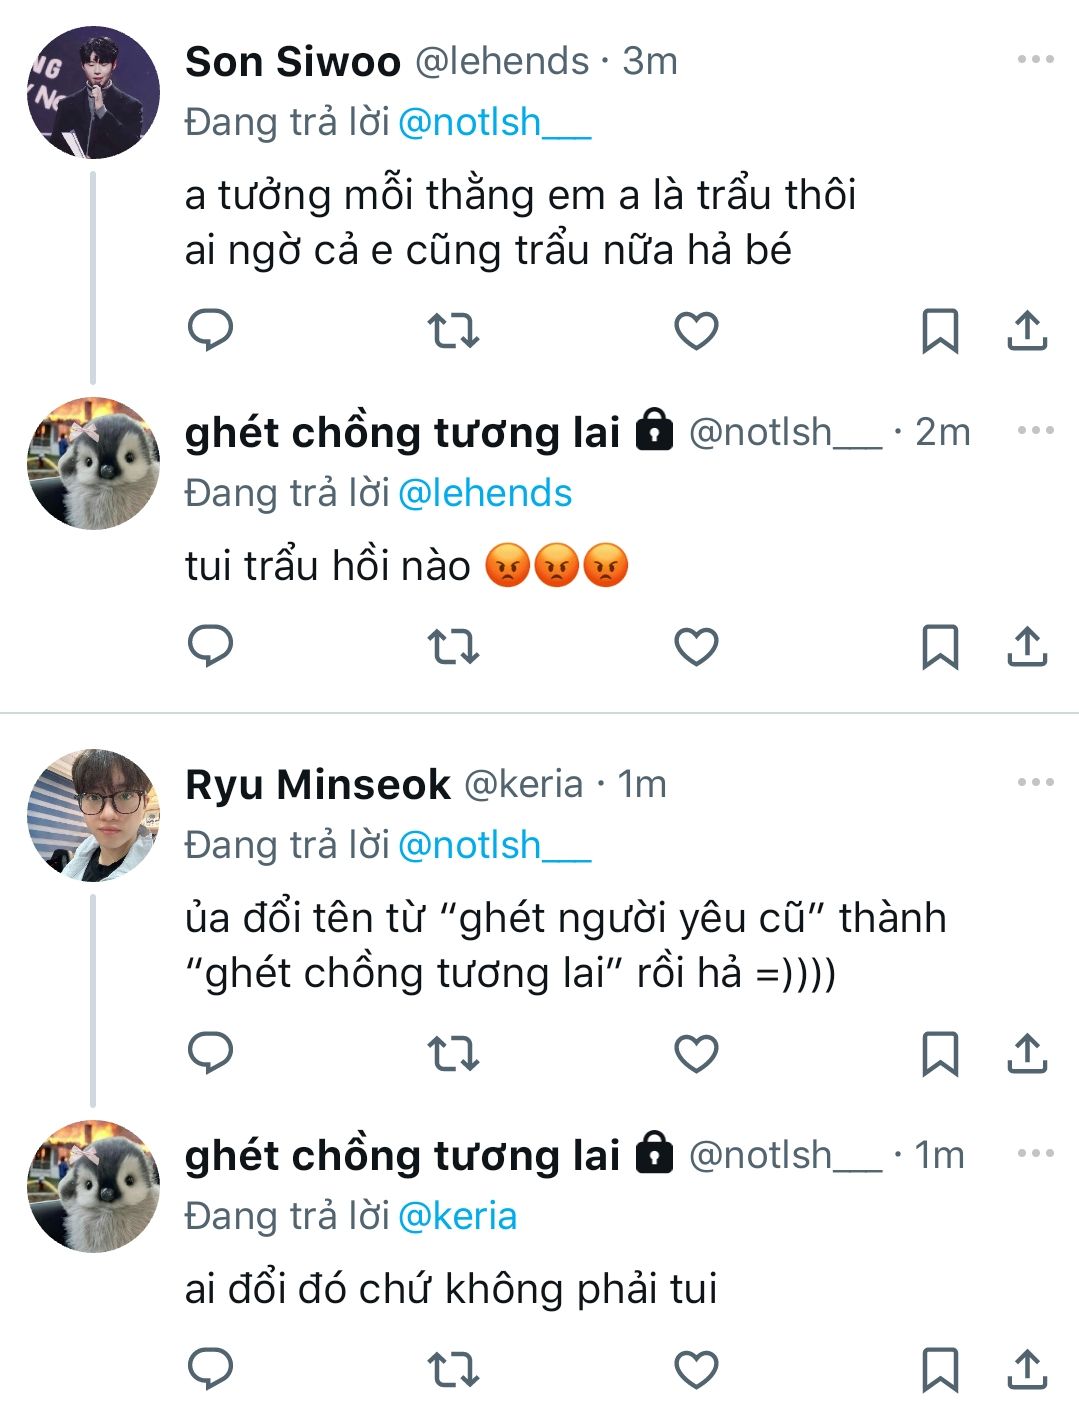
Task: View Son Siwoo's profile picture
Action: [x=93, y=93]
